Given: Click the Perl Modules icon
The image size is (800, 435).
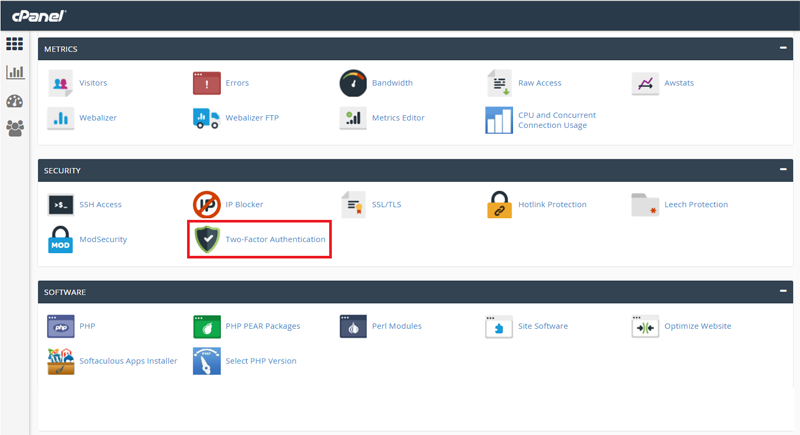Looking at the screenshot, I should coord(353,326).
